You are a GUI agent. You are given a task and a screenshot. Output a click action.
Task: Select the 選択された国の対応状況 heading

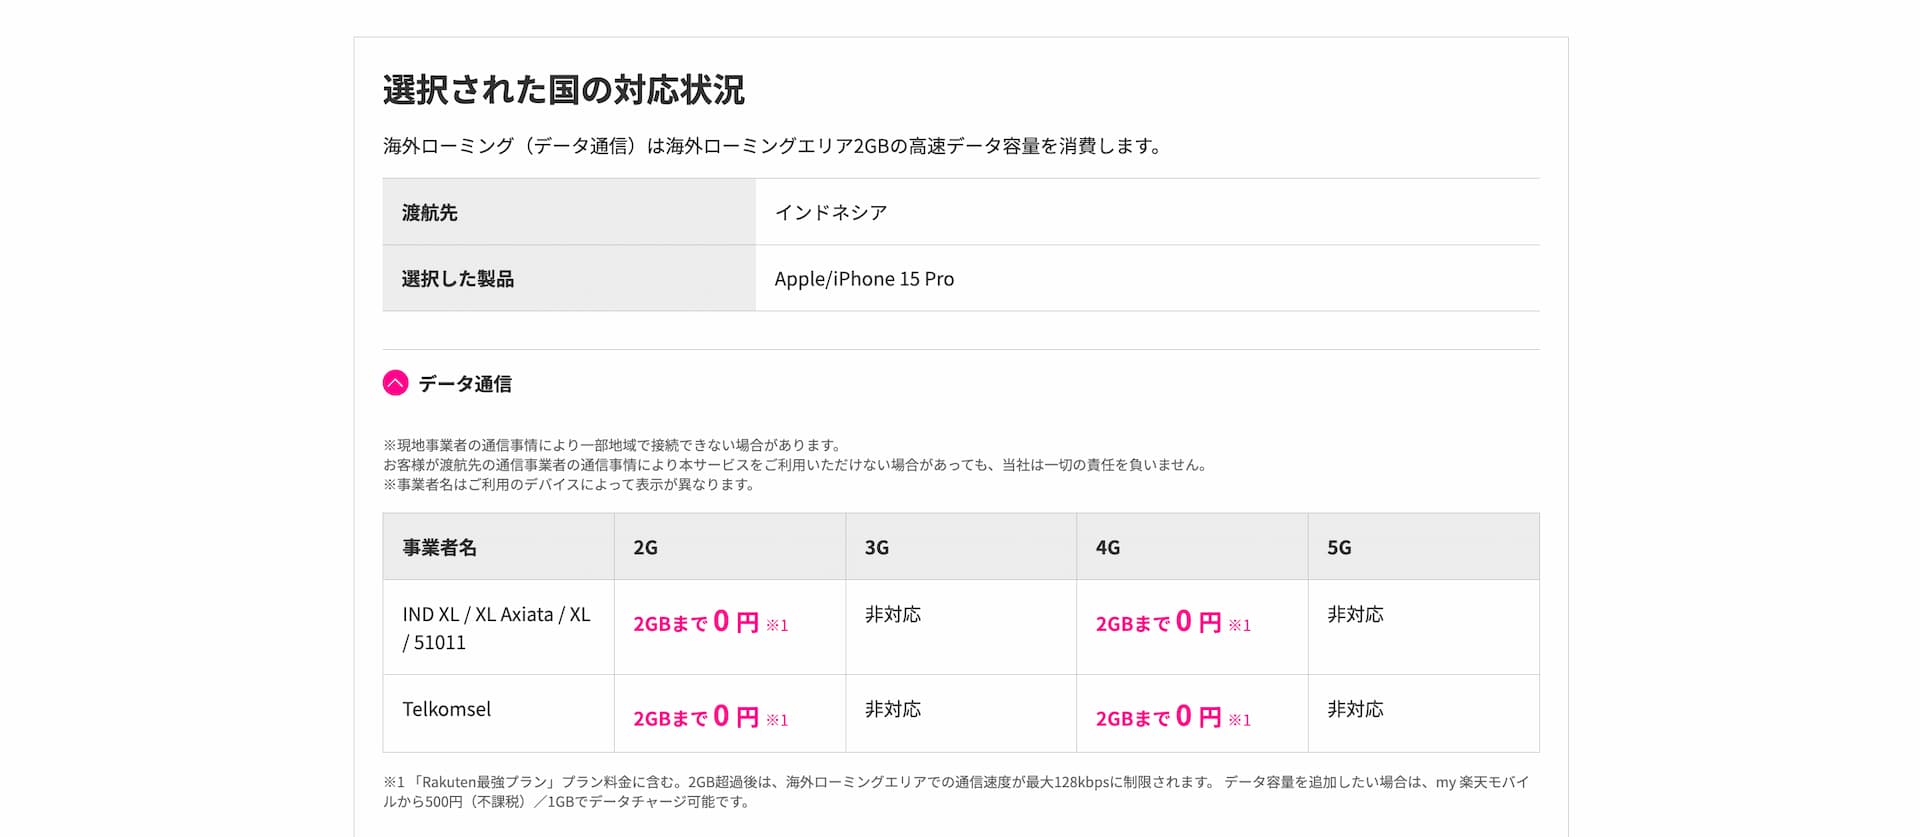point(564,90)
